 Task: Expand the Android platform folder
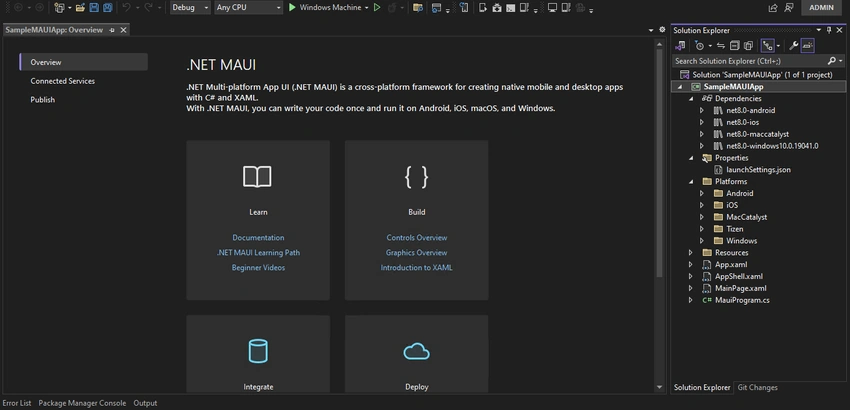coord(701,194)
